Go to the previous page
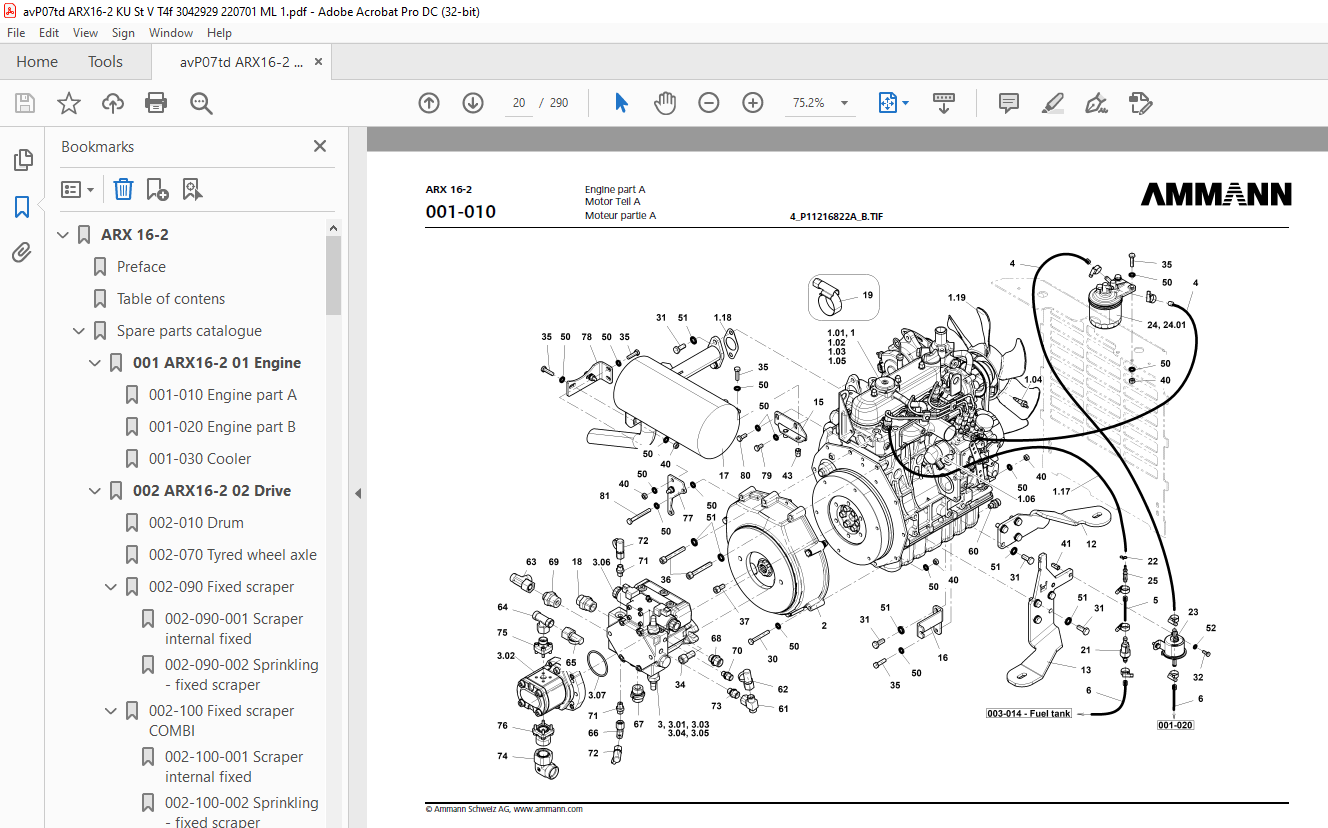The image size is (1328, 828). (x=429, y=103)
